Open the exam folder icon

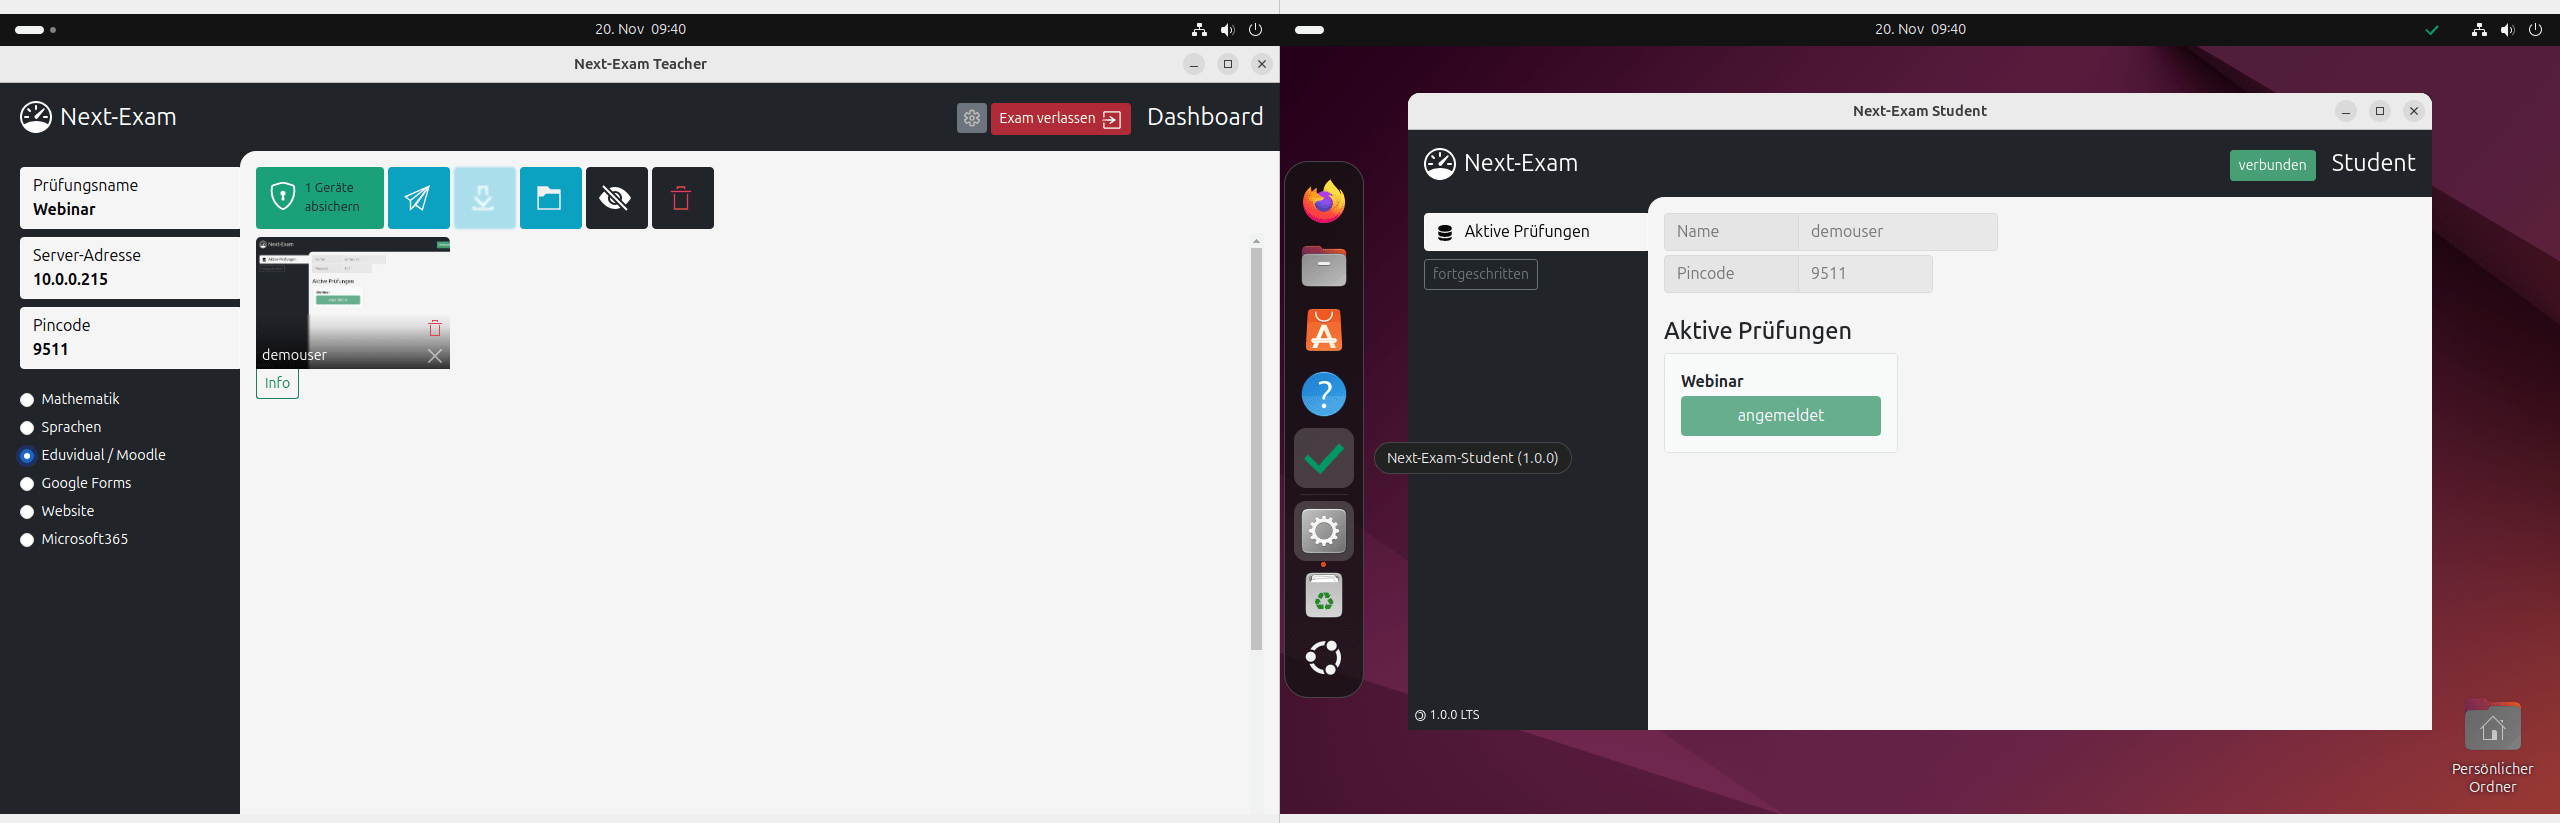pos(550,198)
